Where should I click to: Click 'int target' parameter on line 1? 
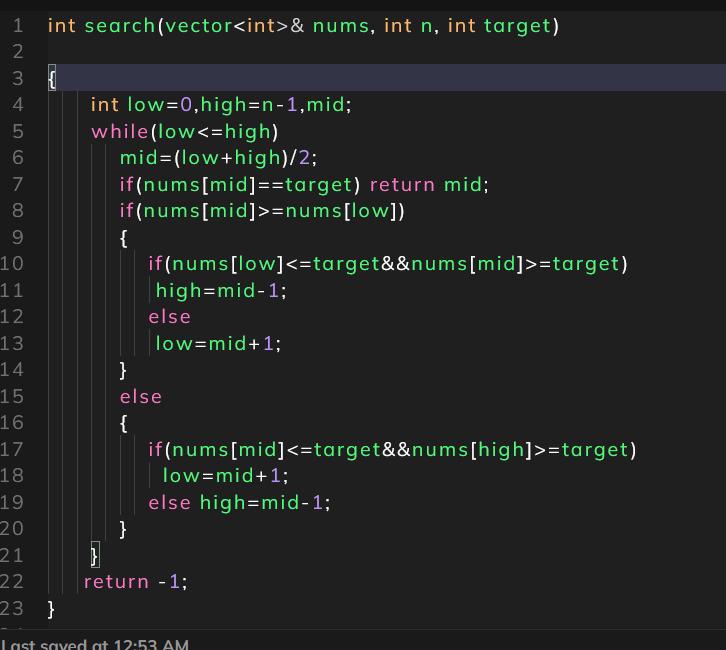499,26
